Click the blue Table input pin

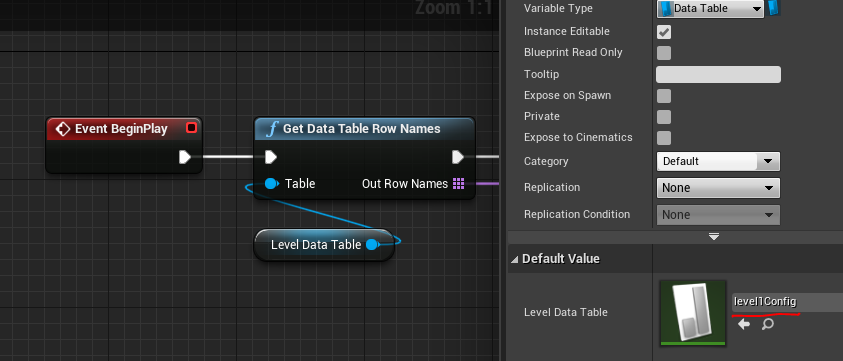click(x=272, y=184)
